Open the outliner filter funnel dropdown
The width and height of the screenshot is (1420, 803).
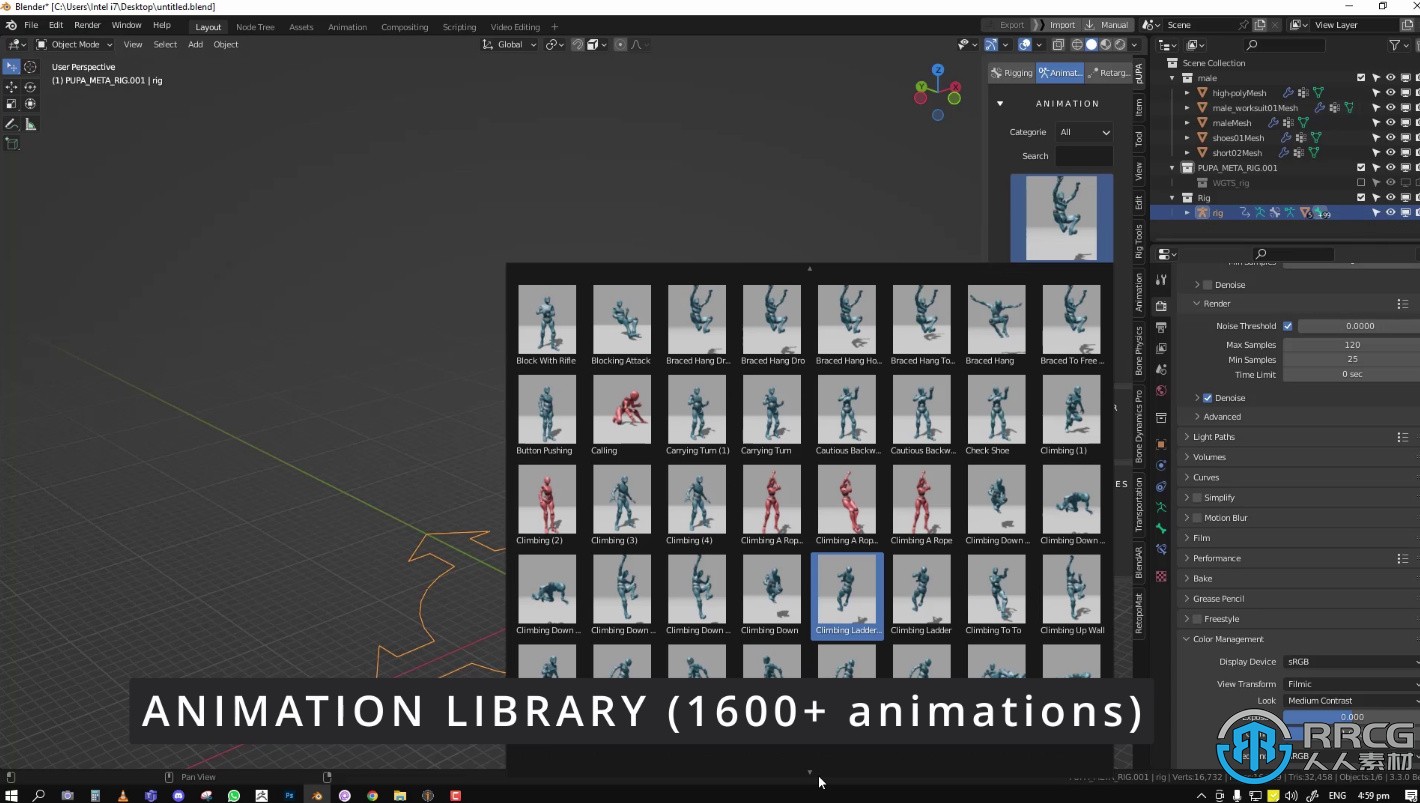[1398, 45]
